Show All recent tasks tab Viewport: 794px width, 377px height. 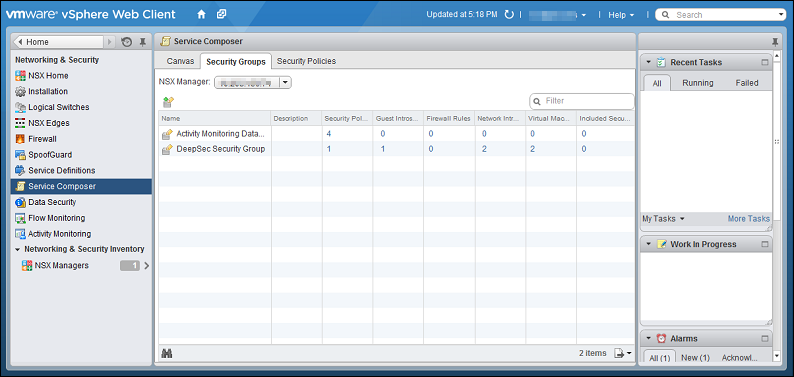[657, 83]
